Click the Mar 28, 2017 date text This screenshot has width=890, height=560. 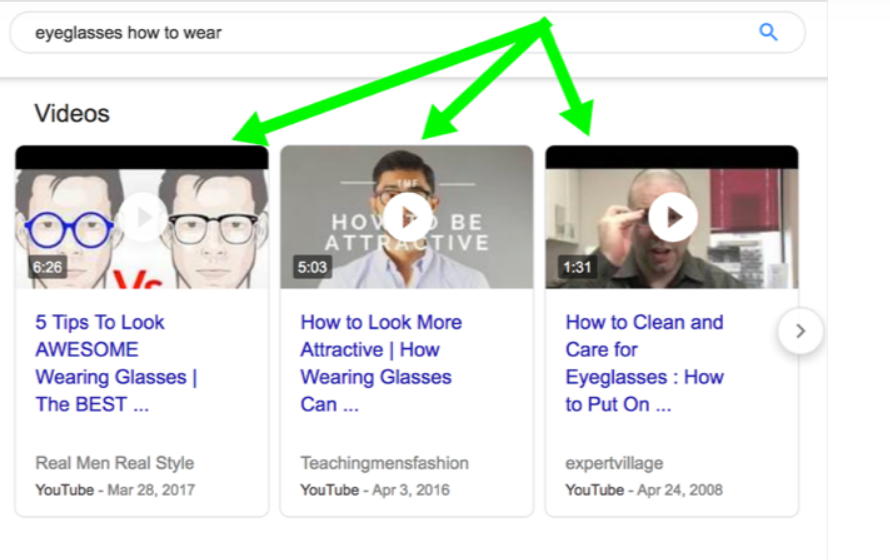click(x=150, y=490)
